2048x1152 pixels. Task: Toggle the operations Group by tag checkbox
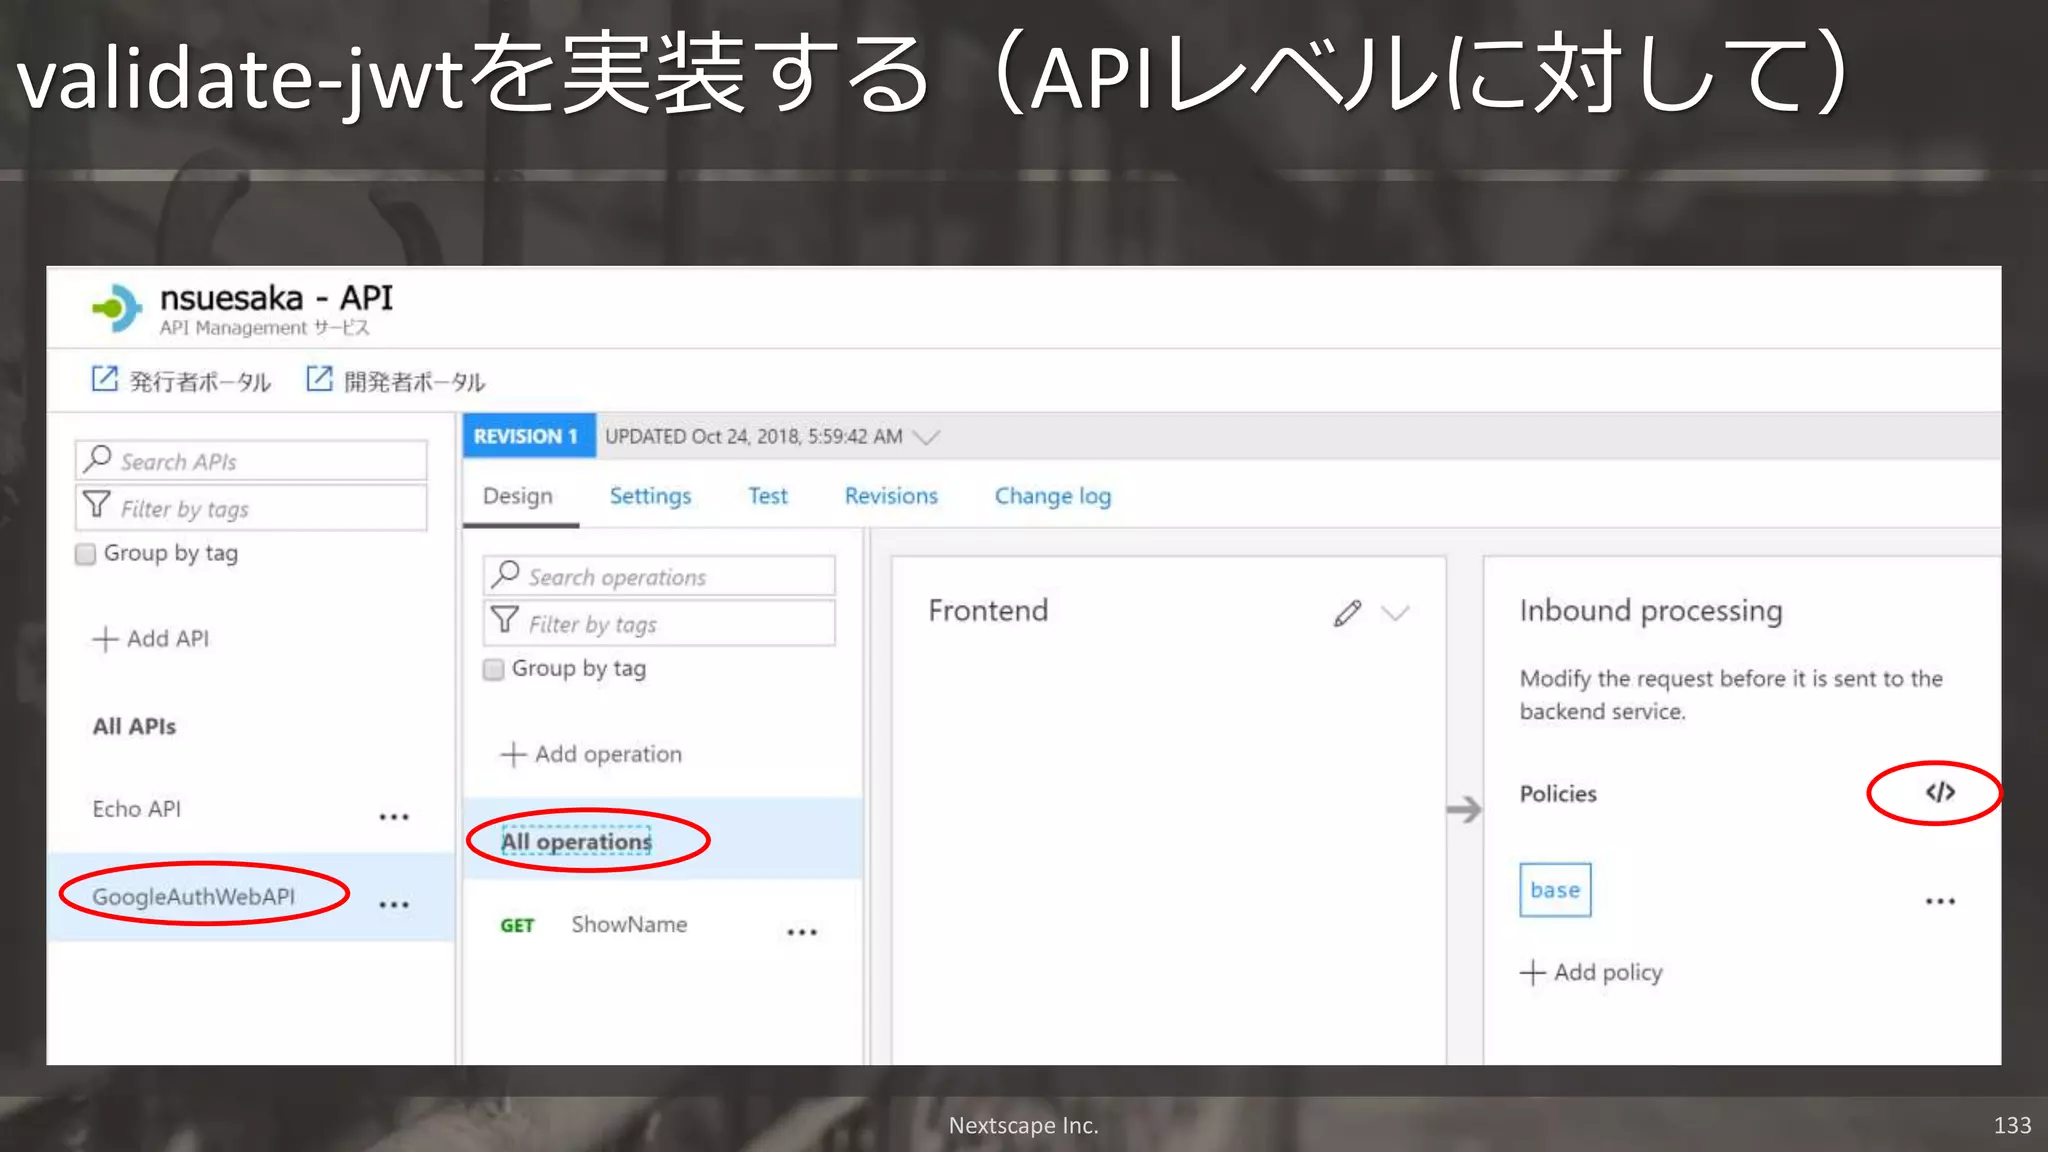pyautogui.click(x=493, y=669)
